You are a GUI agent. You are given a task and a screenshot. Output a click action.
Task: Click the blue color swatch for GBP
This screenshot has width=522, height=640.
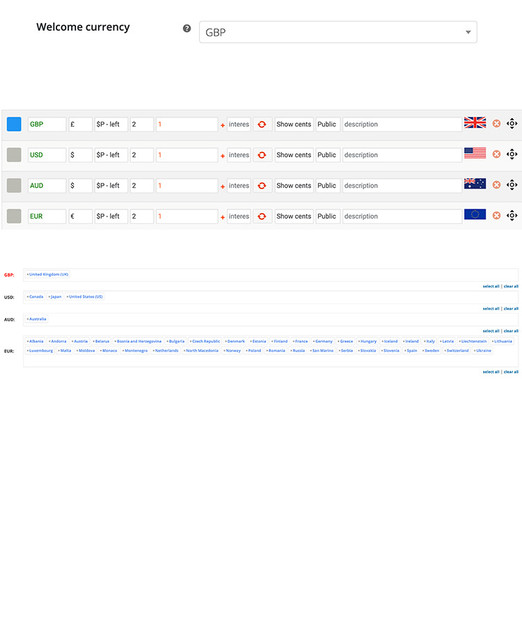pos(14,124)
